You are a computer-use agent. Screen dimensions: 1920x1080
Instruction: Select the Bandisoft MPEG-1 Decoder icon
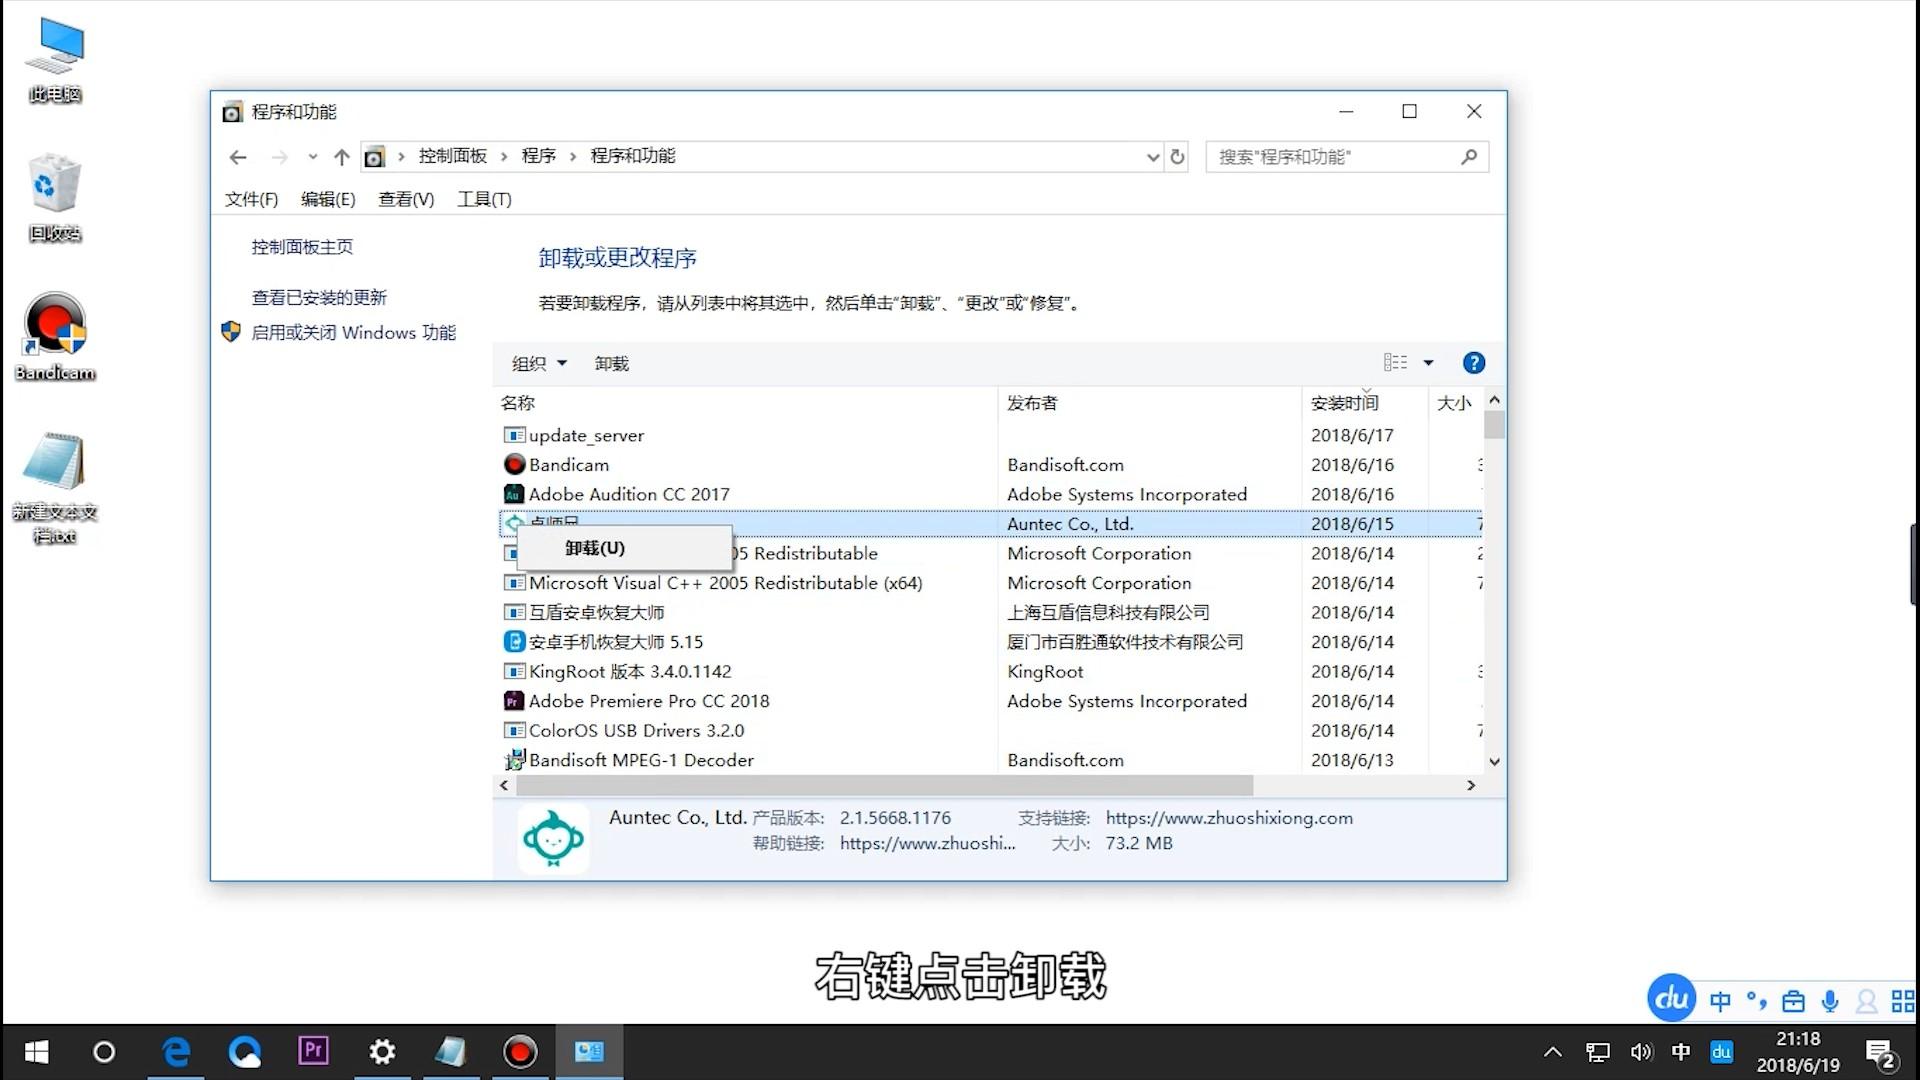514,760
